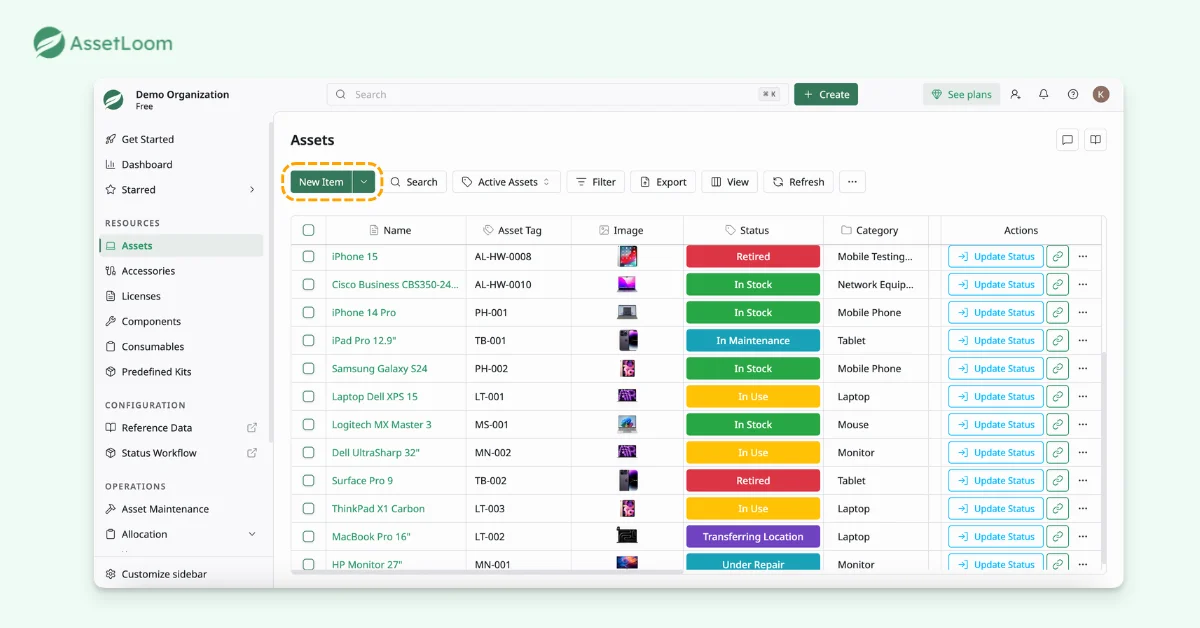Screen dimensions: 1200x628
Task: Click link icon in Surface Pro 9 row
Action: point(1058,481)
